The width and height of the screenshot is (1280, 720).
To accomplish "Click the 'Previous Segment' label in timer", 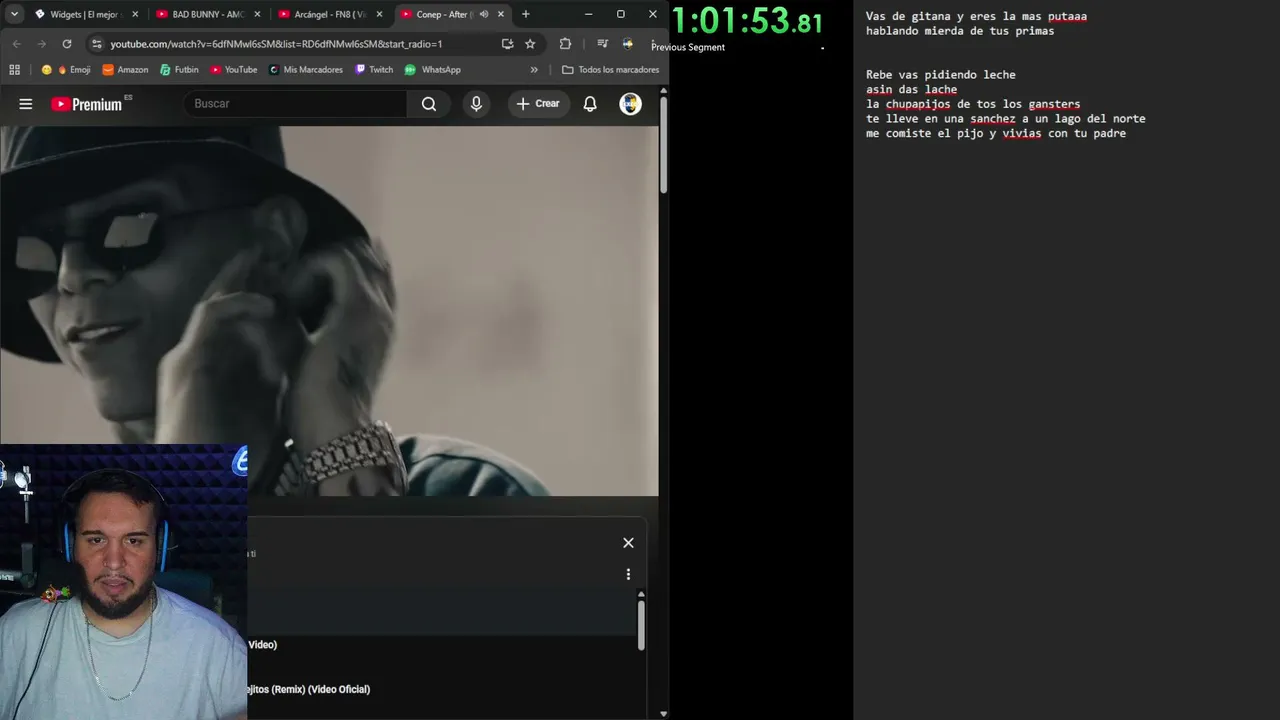I will [x=688, y=47].
